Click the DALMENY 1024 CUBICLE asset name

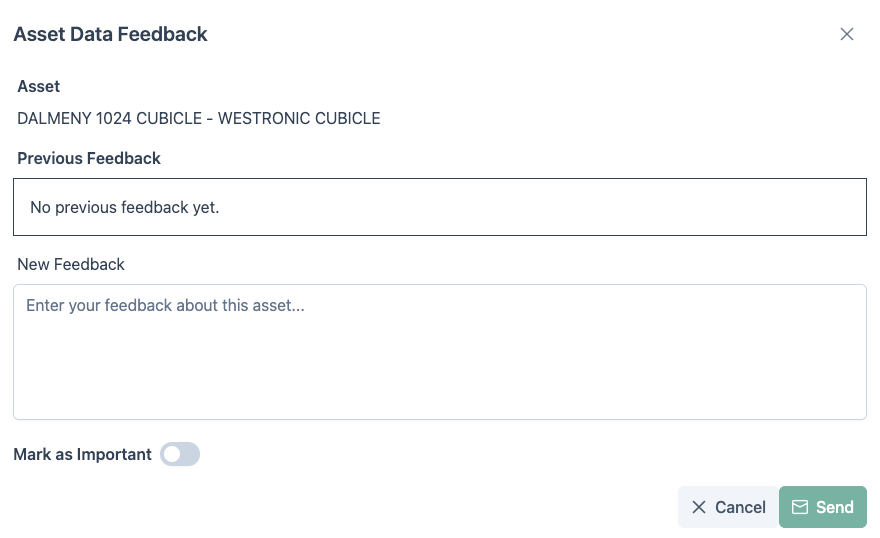tap(199, 119)
